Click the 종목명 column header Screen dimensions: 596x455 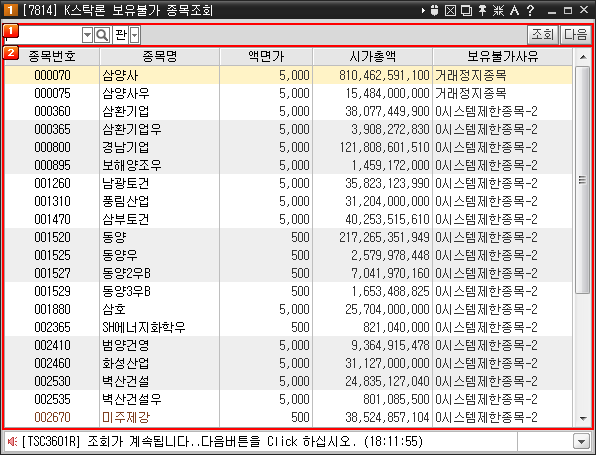point(160,57)
